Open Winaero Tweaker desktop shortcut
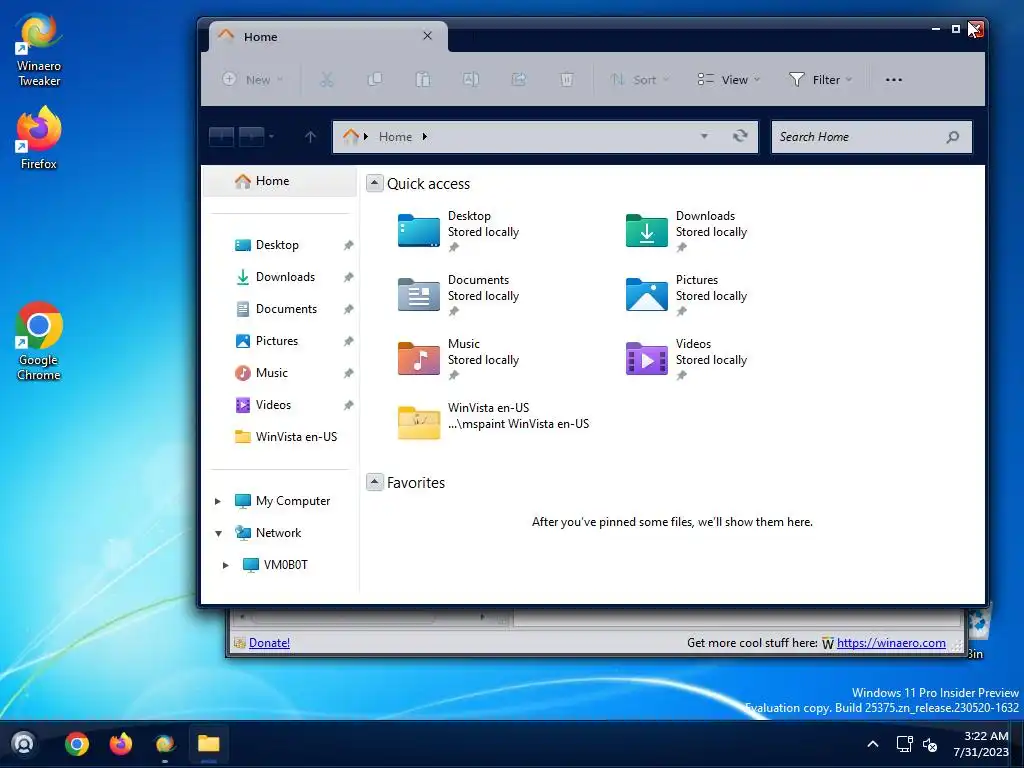The height and width of the screenshot is (768, 1024). (x=39, y=50)
